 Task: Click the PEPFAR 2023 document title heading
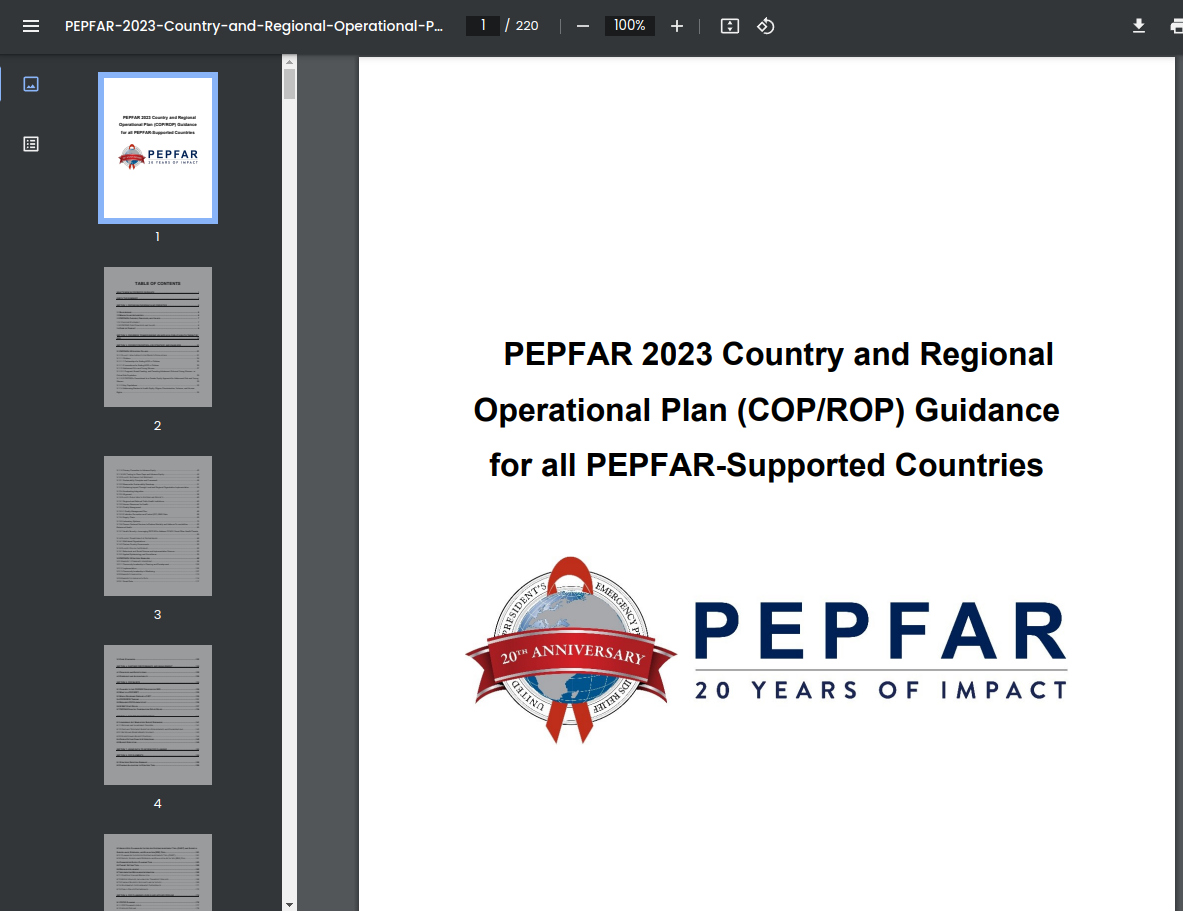pyautogui.click(x=766, y=410)
